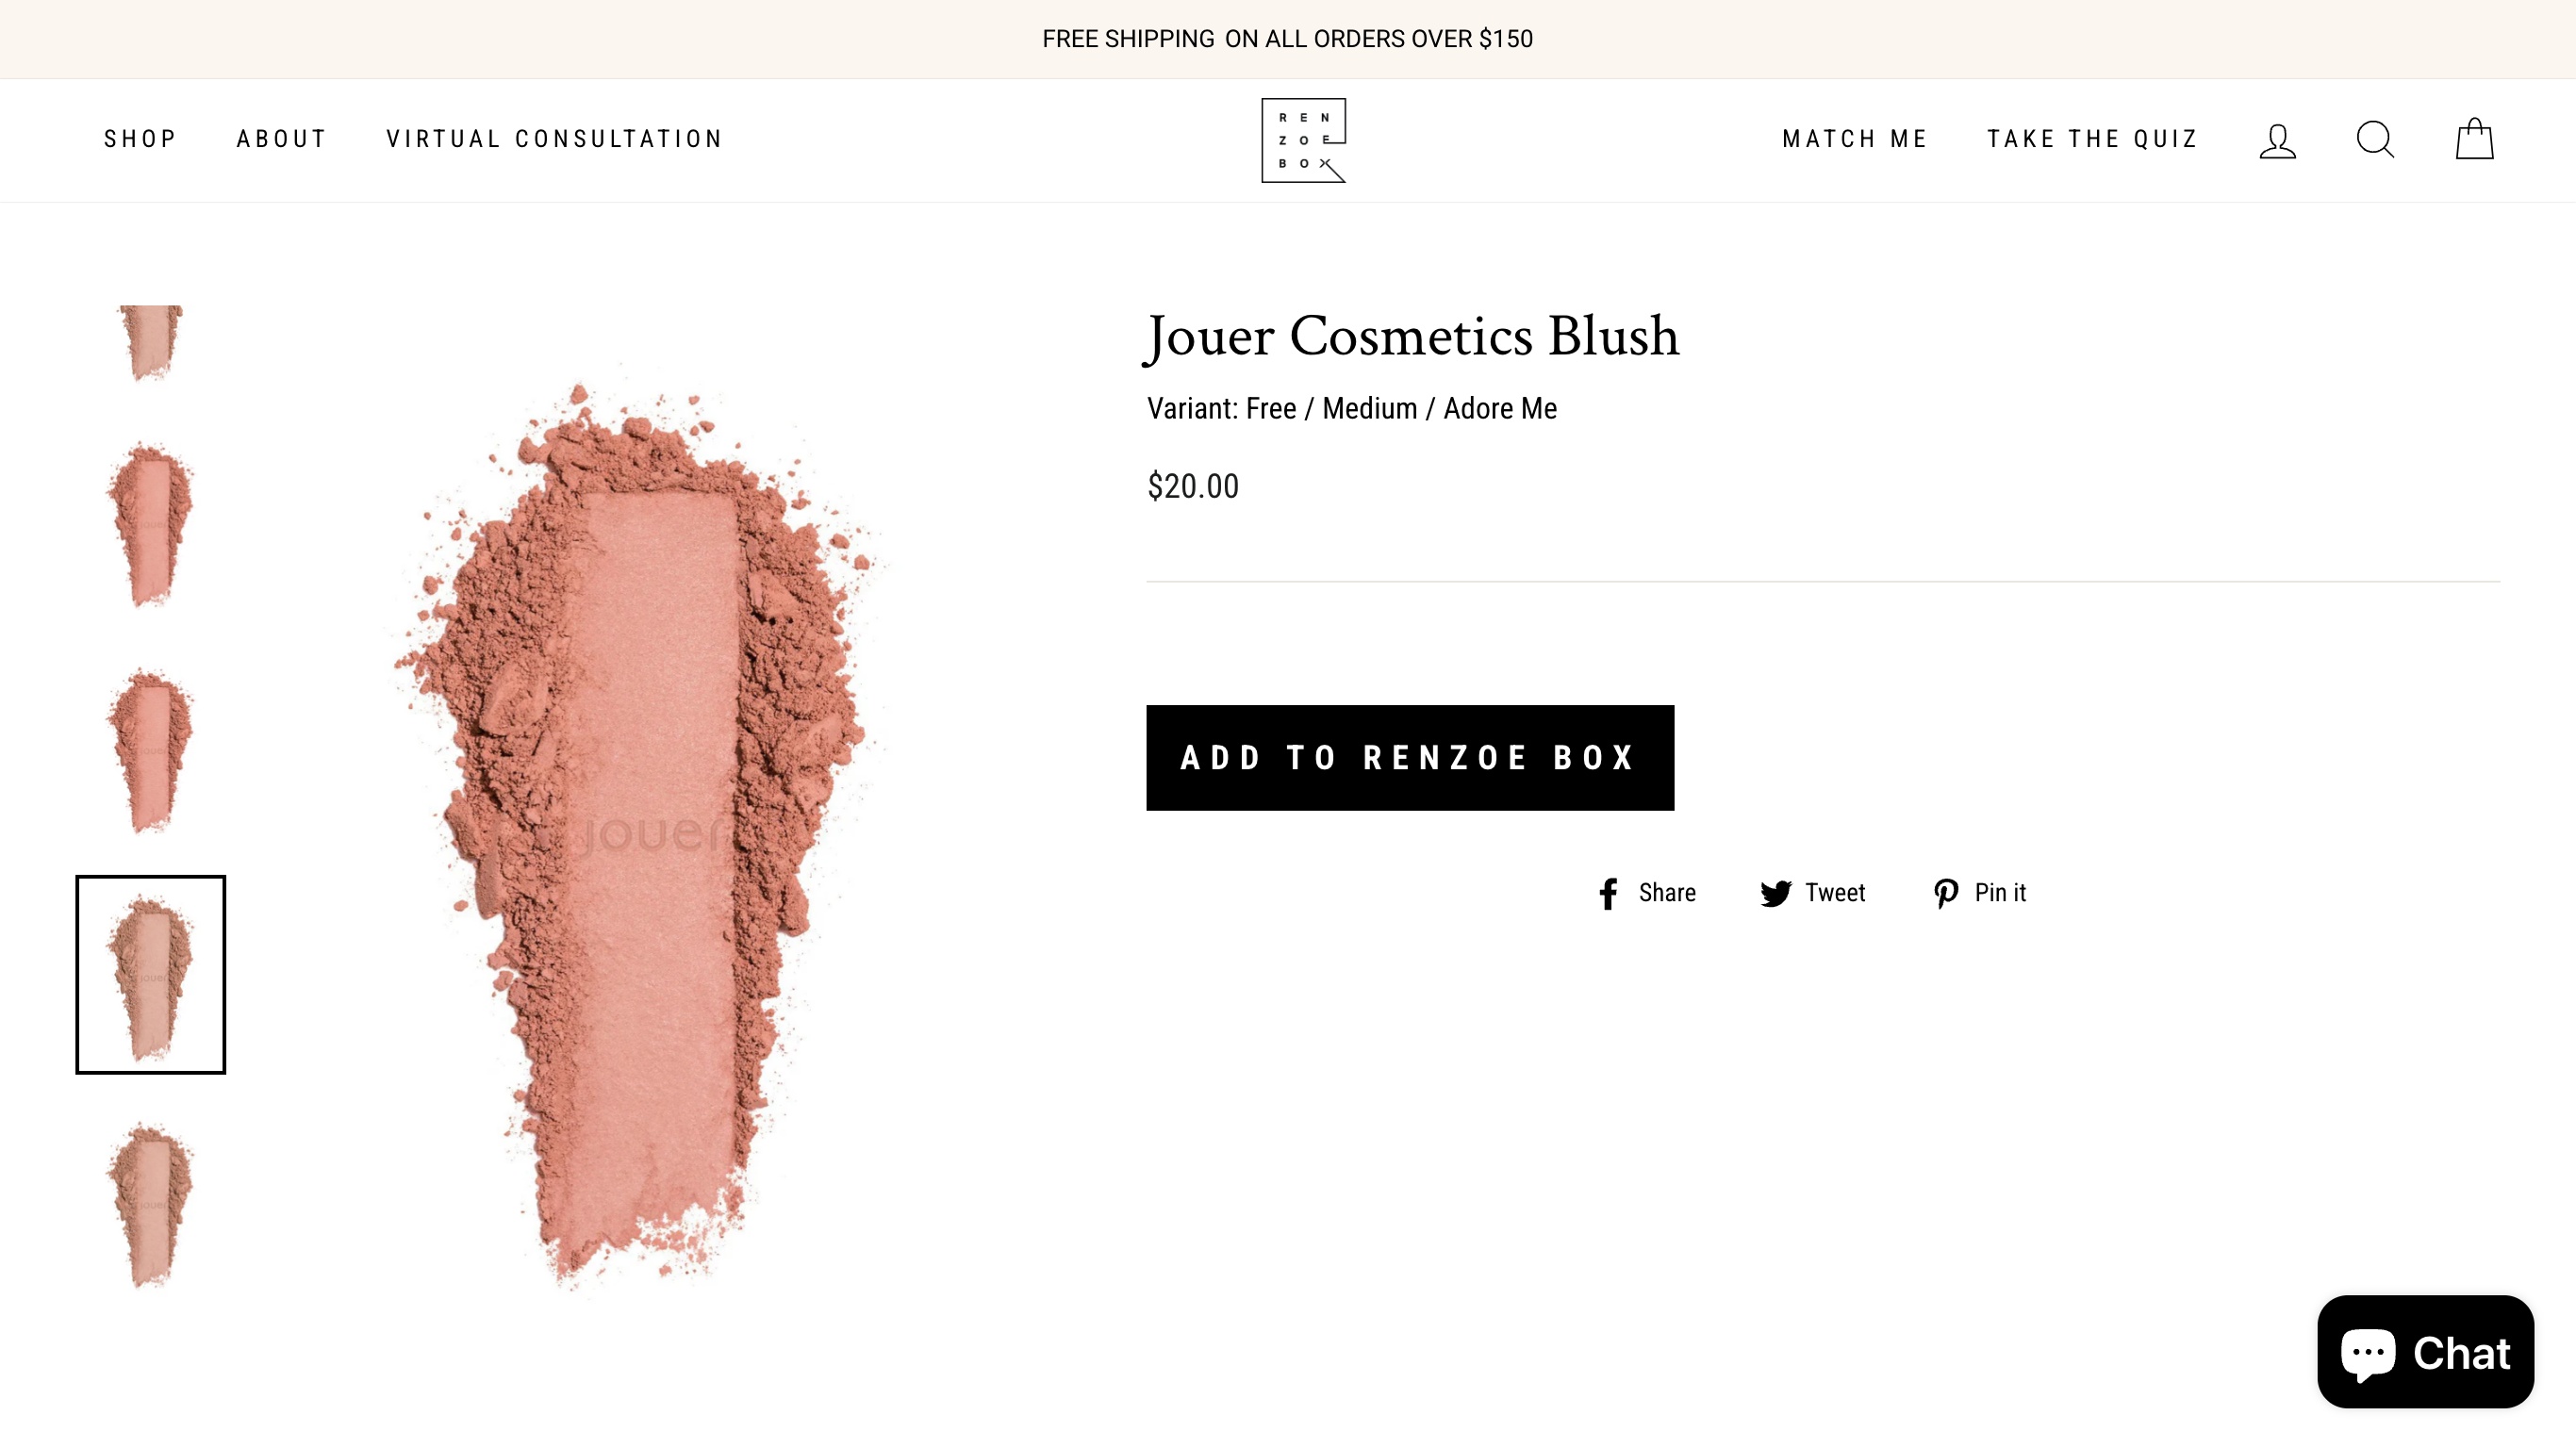Share product on Facebook
This screenshot has width=2576, height=1448.
(x=1646, y=893)
